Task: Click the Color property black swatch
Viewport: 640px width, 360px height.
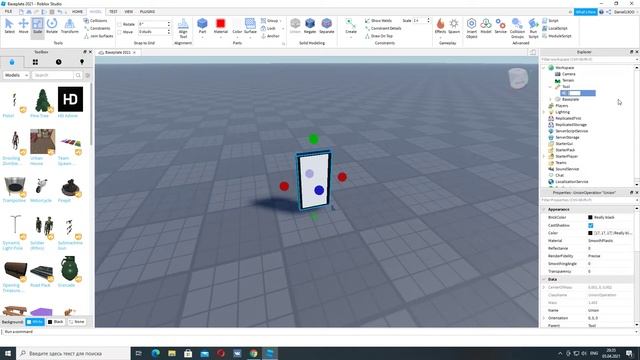Action: point(590,233)
